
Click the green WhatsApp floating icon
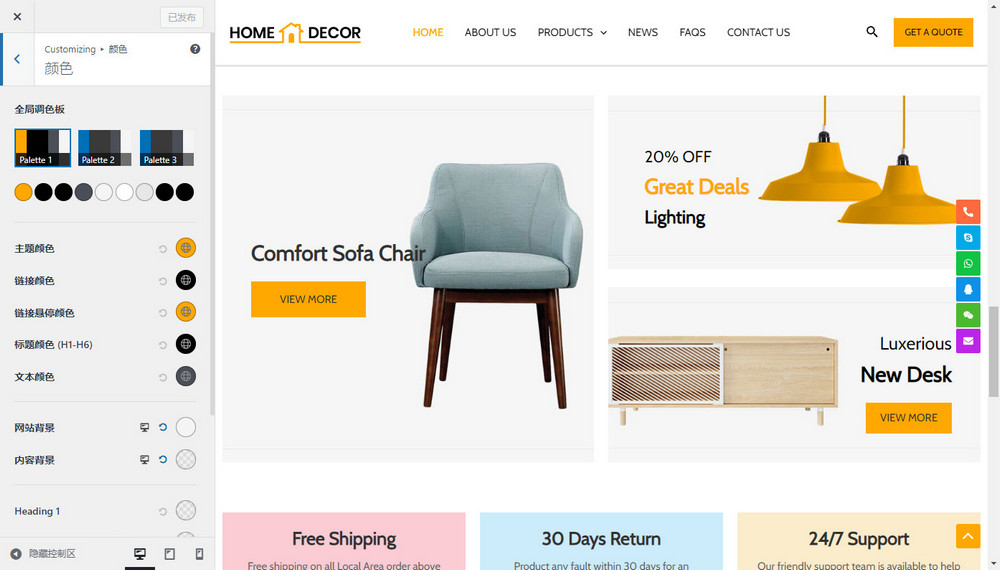tap(967, 263)
